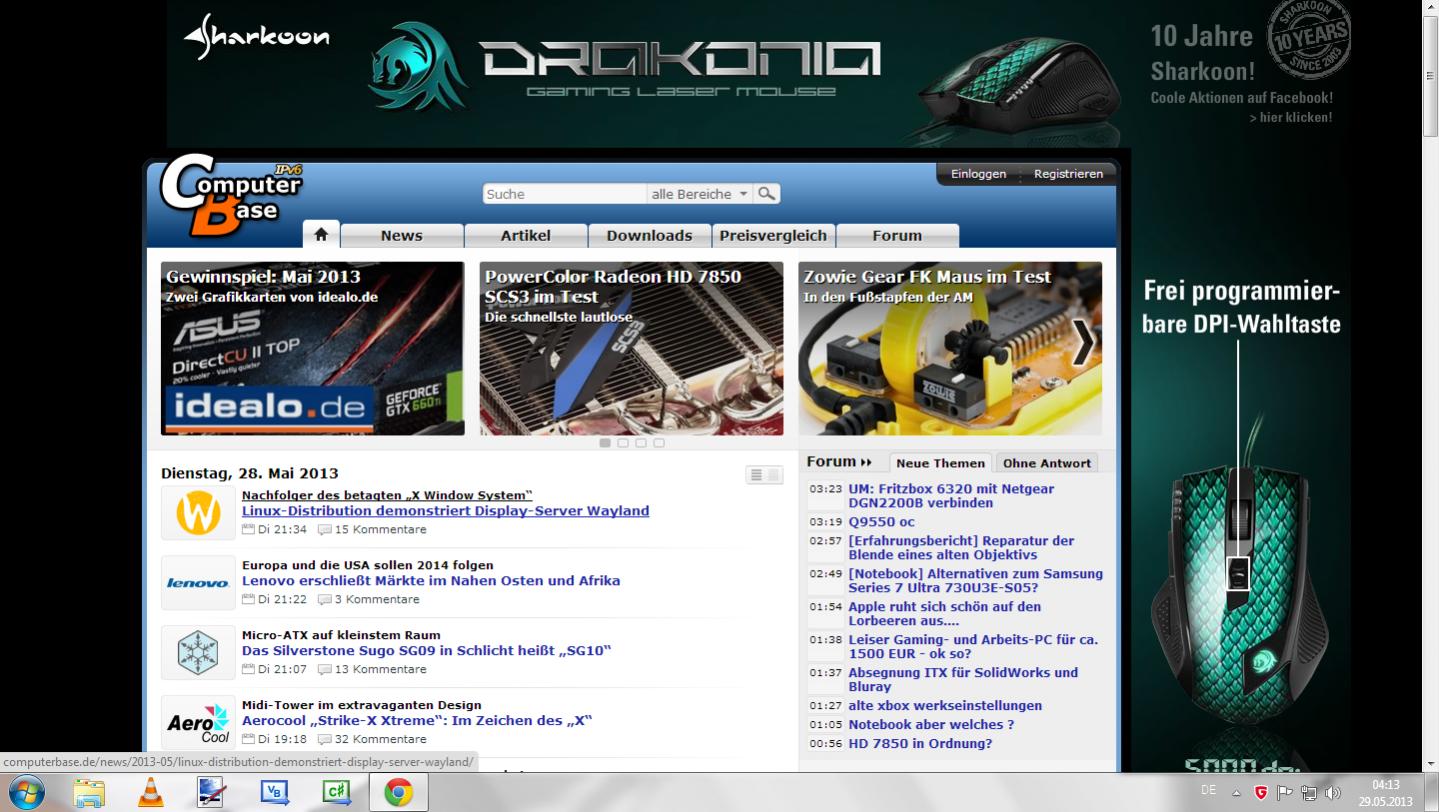The height and width of the screenshot is (812, 1439).
Task: Open Windows Explorer from the taskbar
Action: 89,793
